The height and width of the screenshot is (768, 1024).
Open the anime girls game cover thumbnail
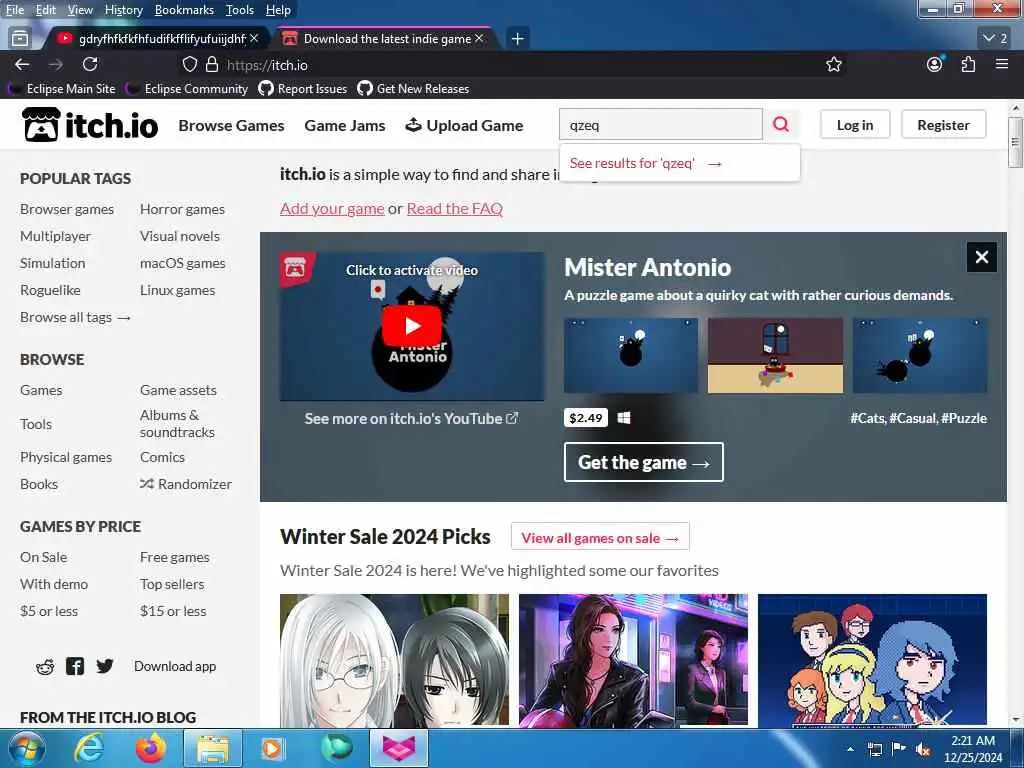[394, 660]
